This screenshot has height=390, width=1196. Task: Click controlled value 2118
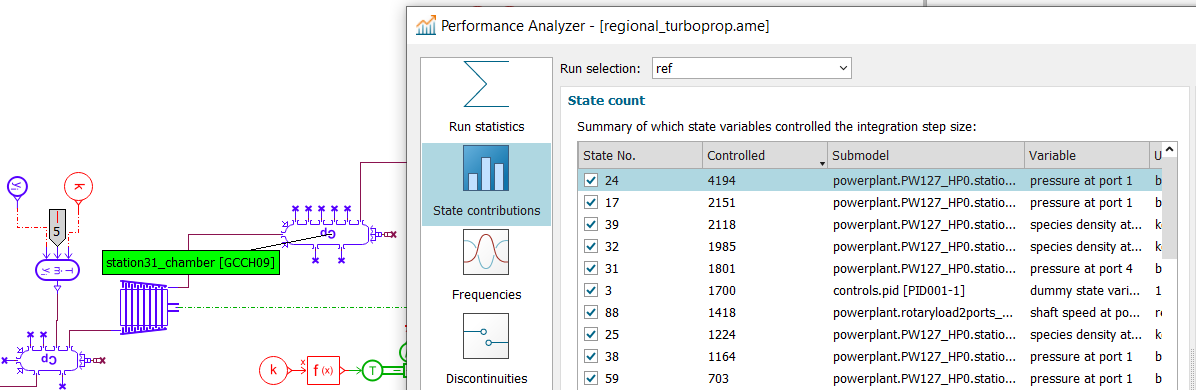tap(722, 224)
